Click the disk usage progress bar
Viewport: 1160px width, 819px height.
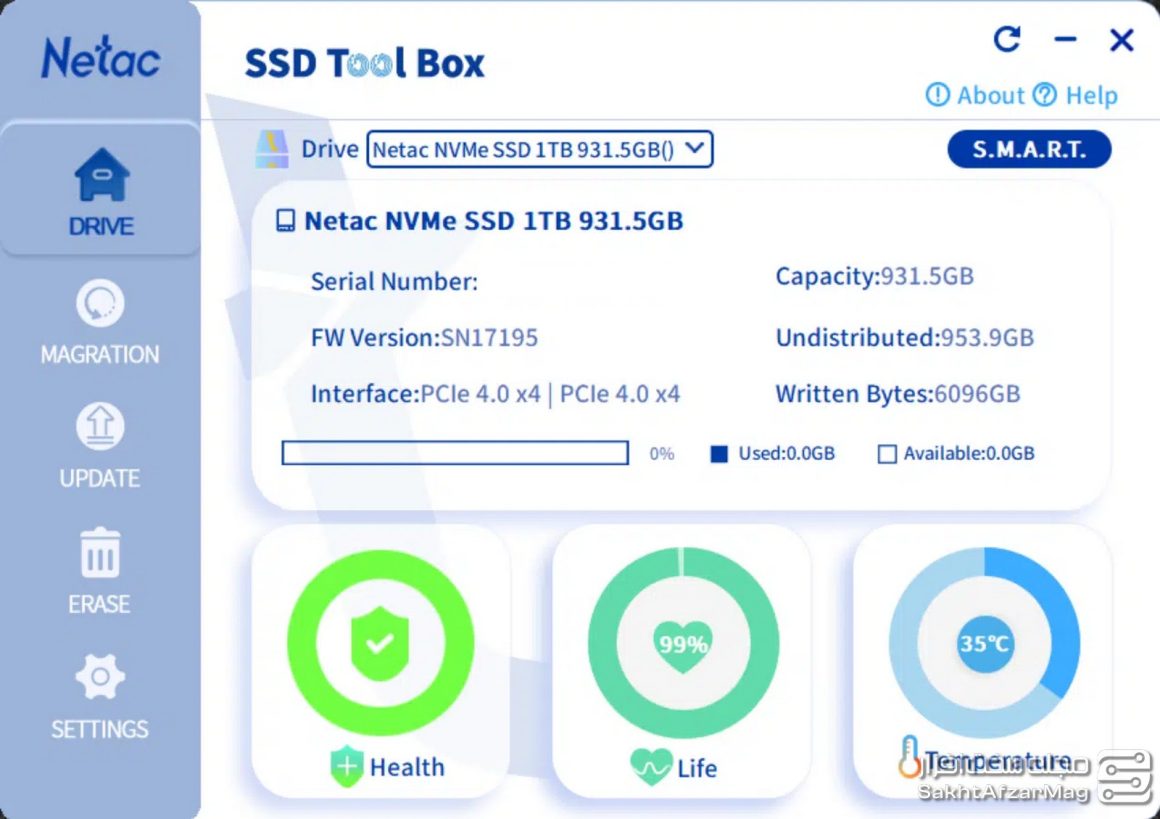(455, 454)
